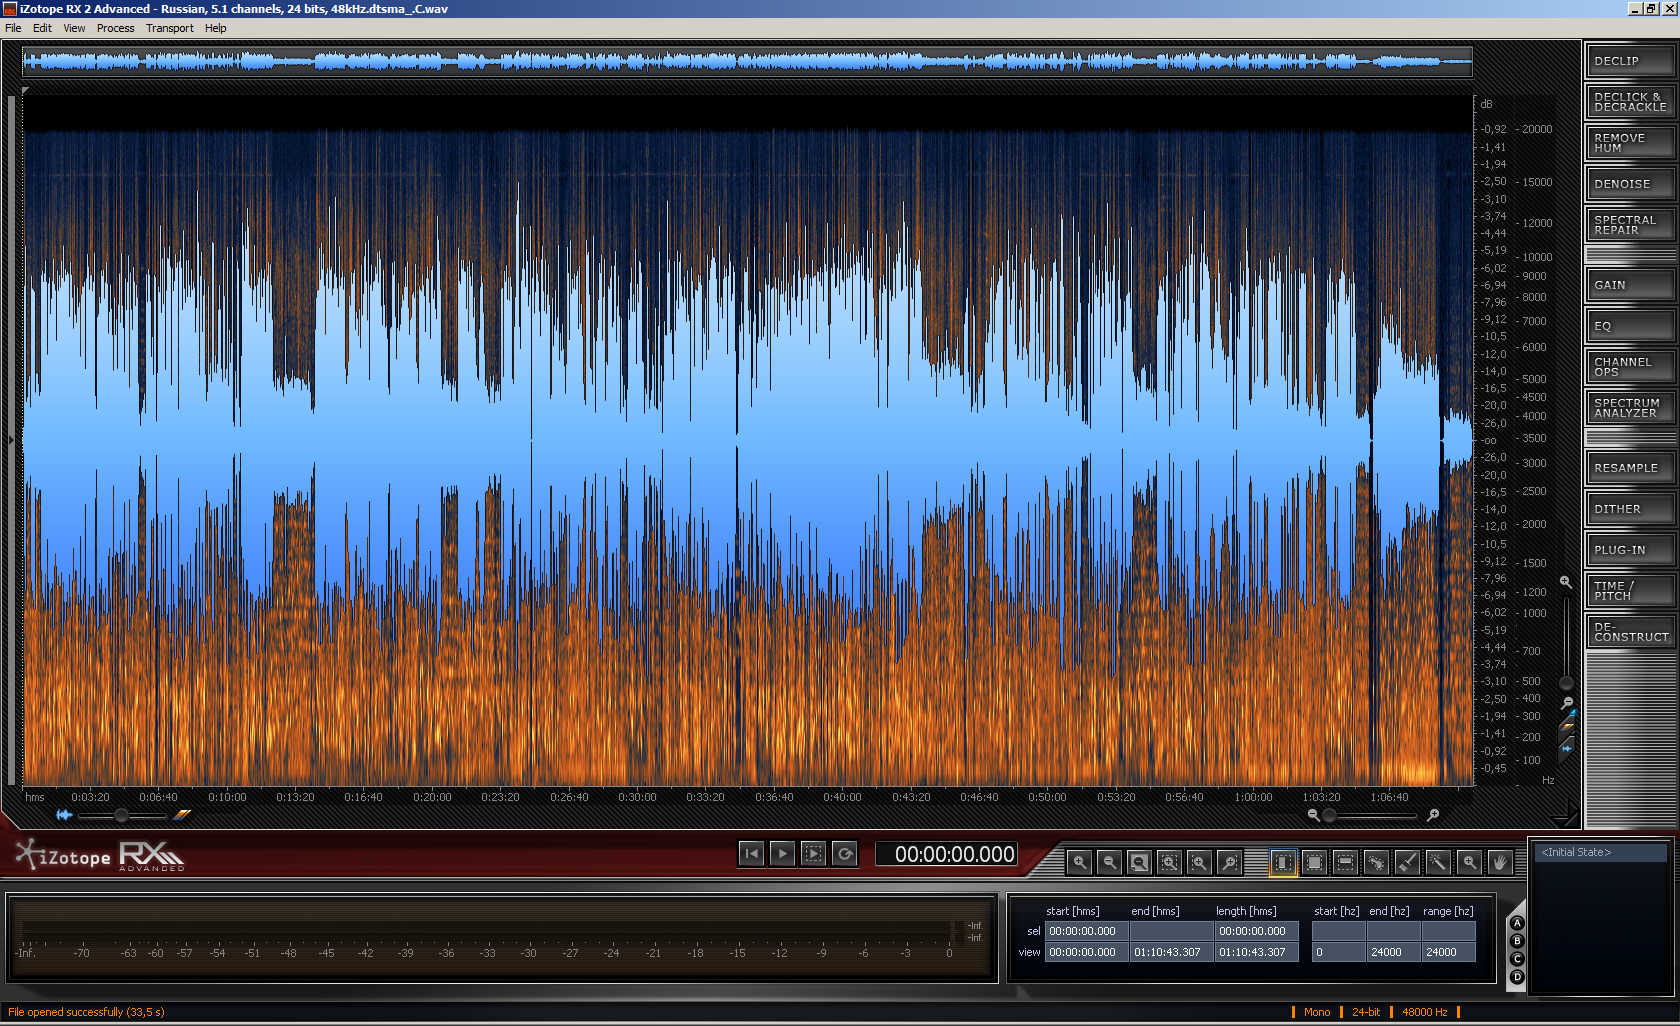The height and width of the screenshot is (1026, 1680).
Task: Open the View menu
Action: (74, 28)
